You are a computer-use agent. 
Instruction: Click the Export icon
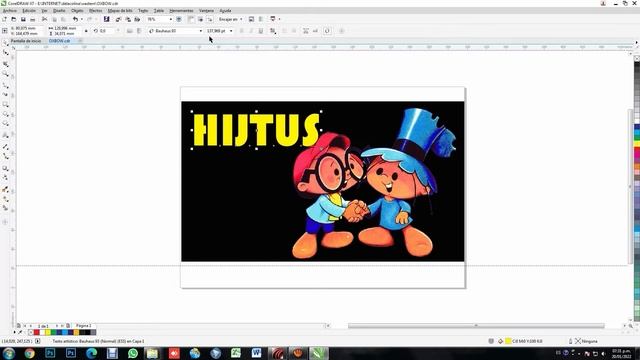[x=128, y=19]
